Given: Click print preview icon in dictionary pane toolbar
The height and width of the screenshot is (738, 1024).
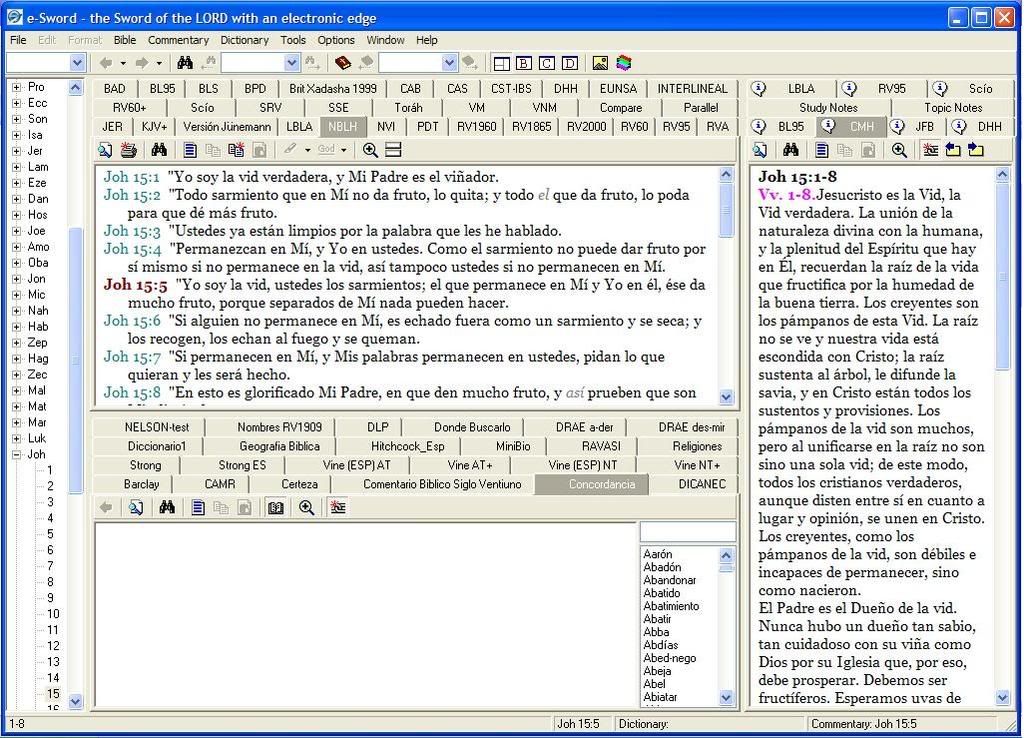Looking at the screenshot, I should click(136, 507).
